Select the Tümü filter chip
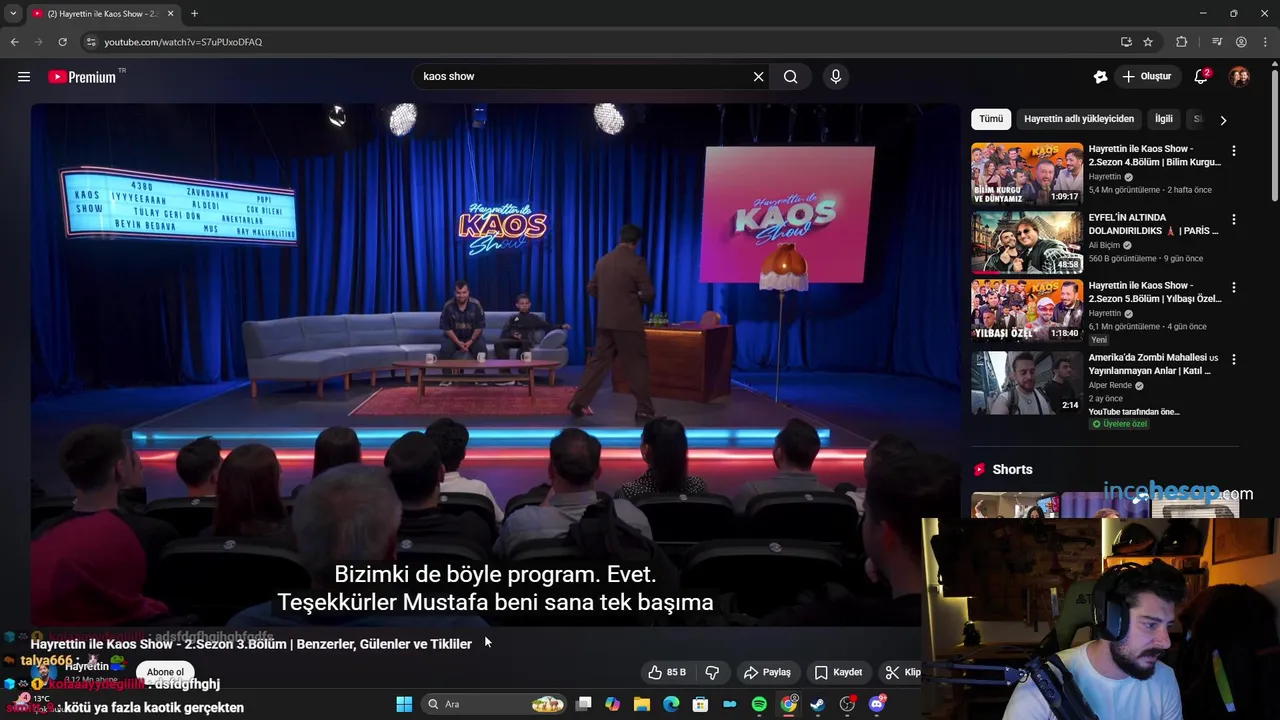The height and width of the screenshot is (720, 1280). coord(991,119)
